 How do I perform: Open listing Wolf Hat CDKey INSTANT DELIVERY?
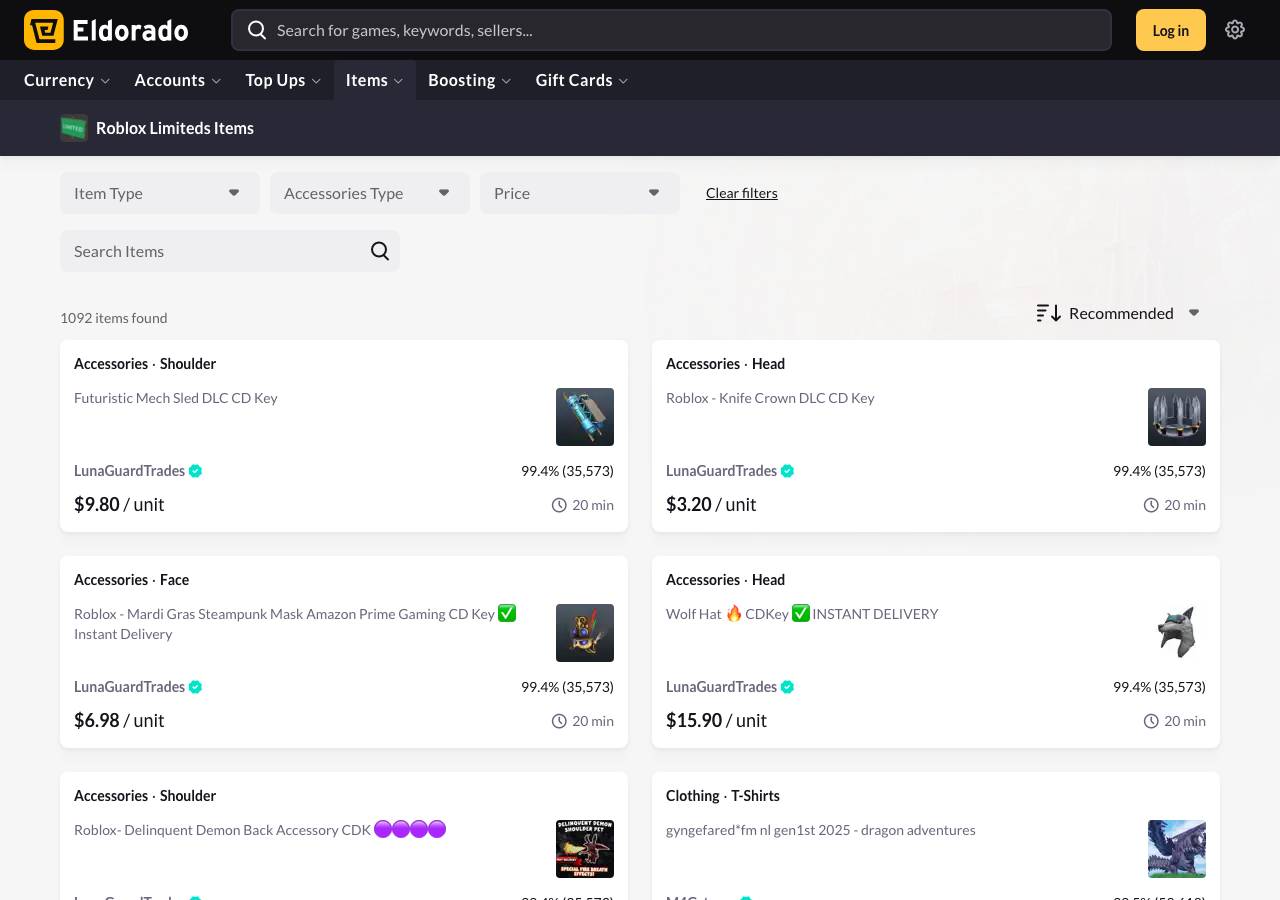802,614
